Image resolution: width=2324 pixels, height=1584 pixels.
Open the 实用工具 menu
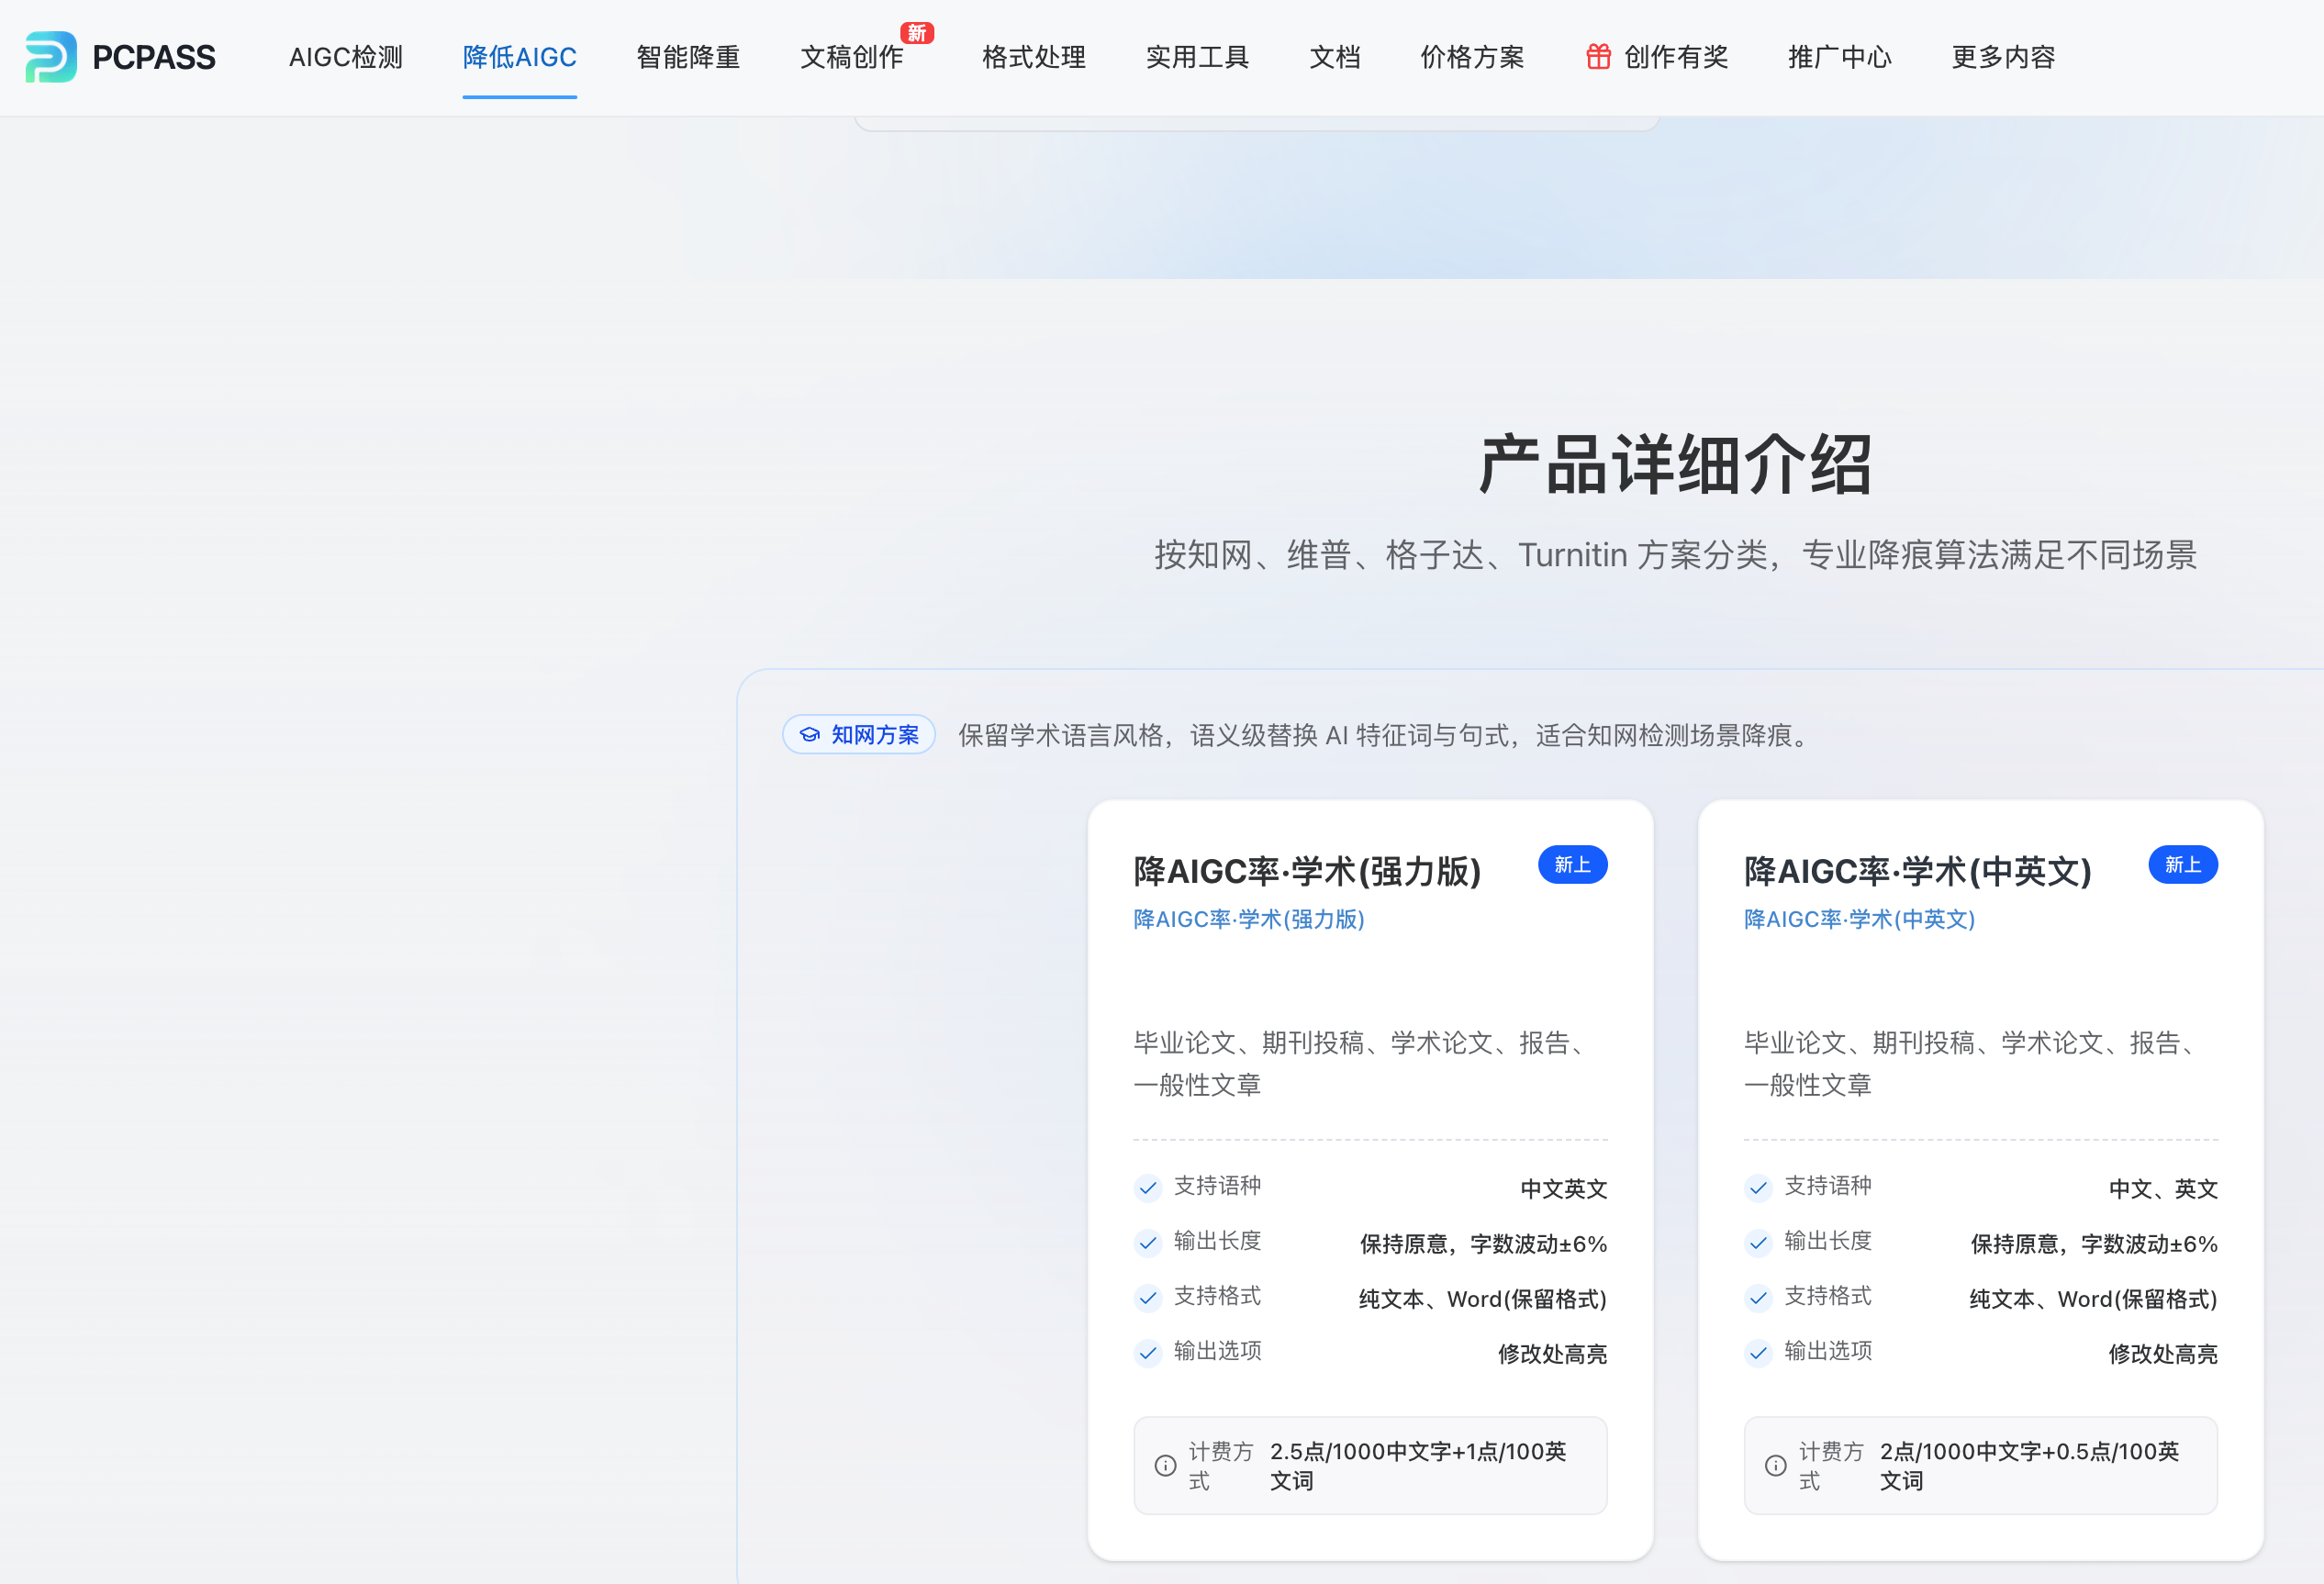[1198, 57]
